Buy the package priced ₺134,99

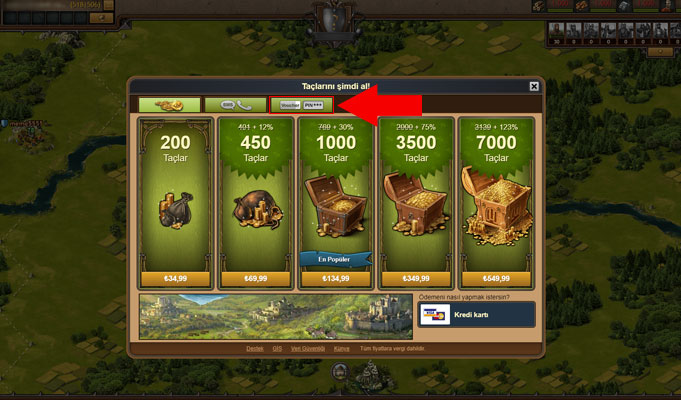336,278
